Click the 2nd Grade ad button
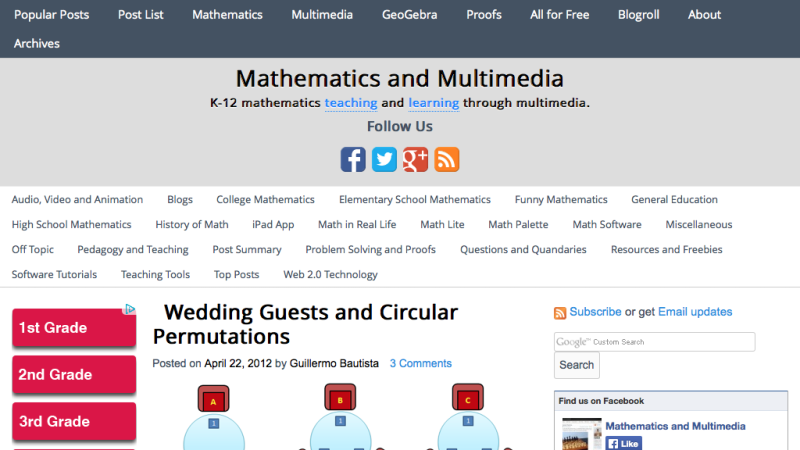Viewport: 800px width, 450px height. [x=74, y=374]
